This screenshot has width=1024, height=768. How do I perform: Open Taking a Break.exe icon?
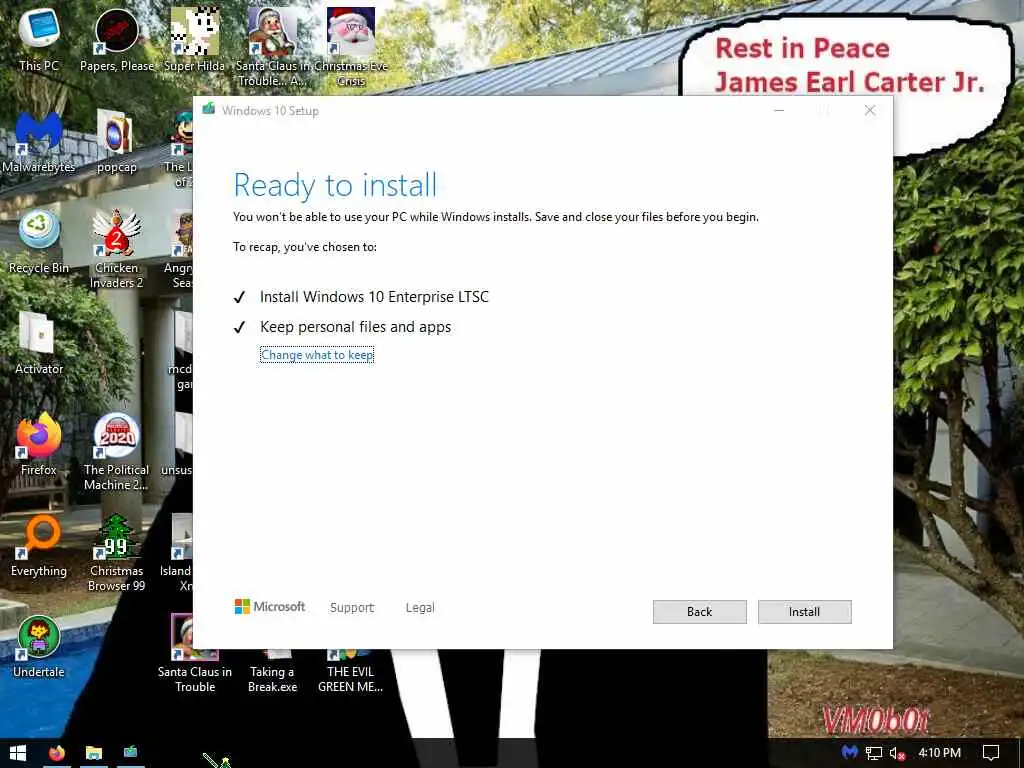tap(272, 670)
